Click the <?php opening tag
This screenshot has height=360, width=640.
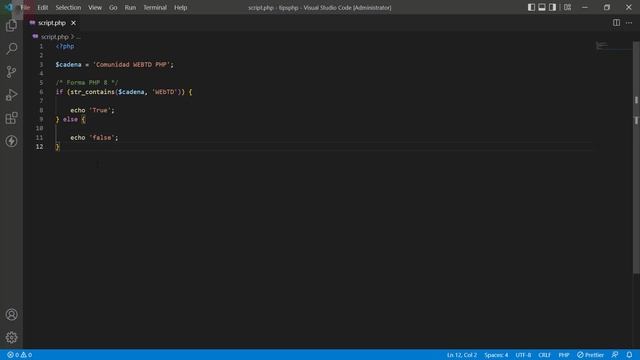(x=65, y=46)
